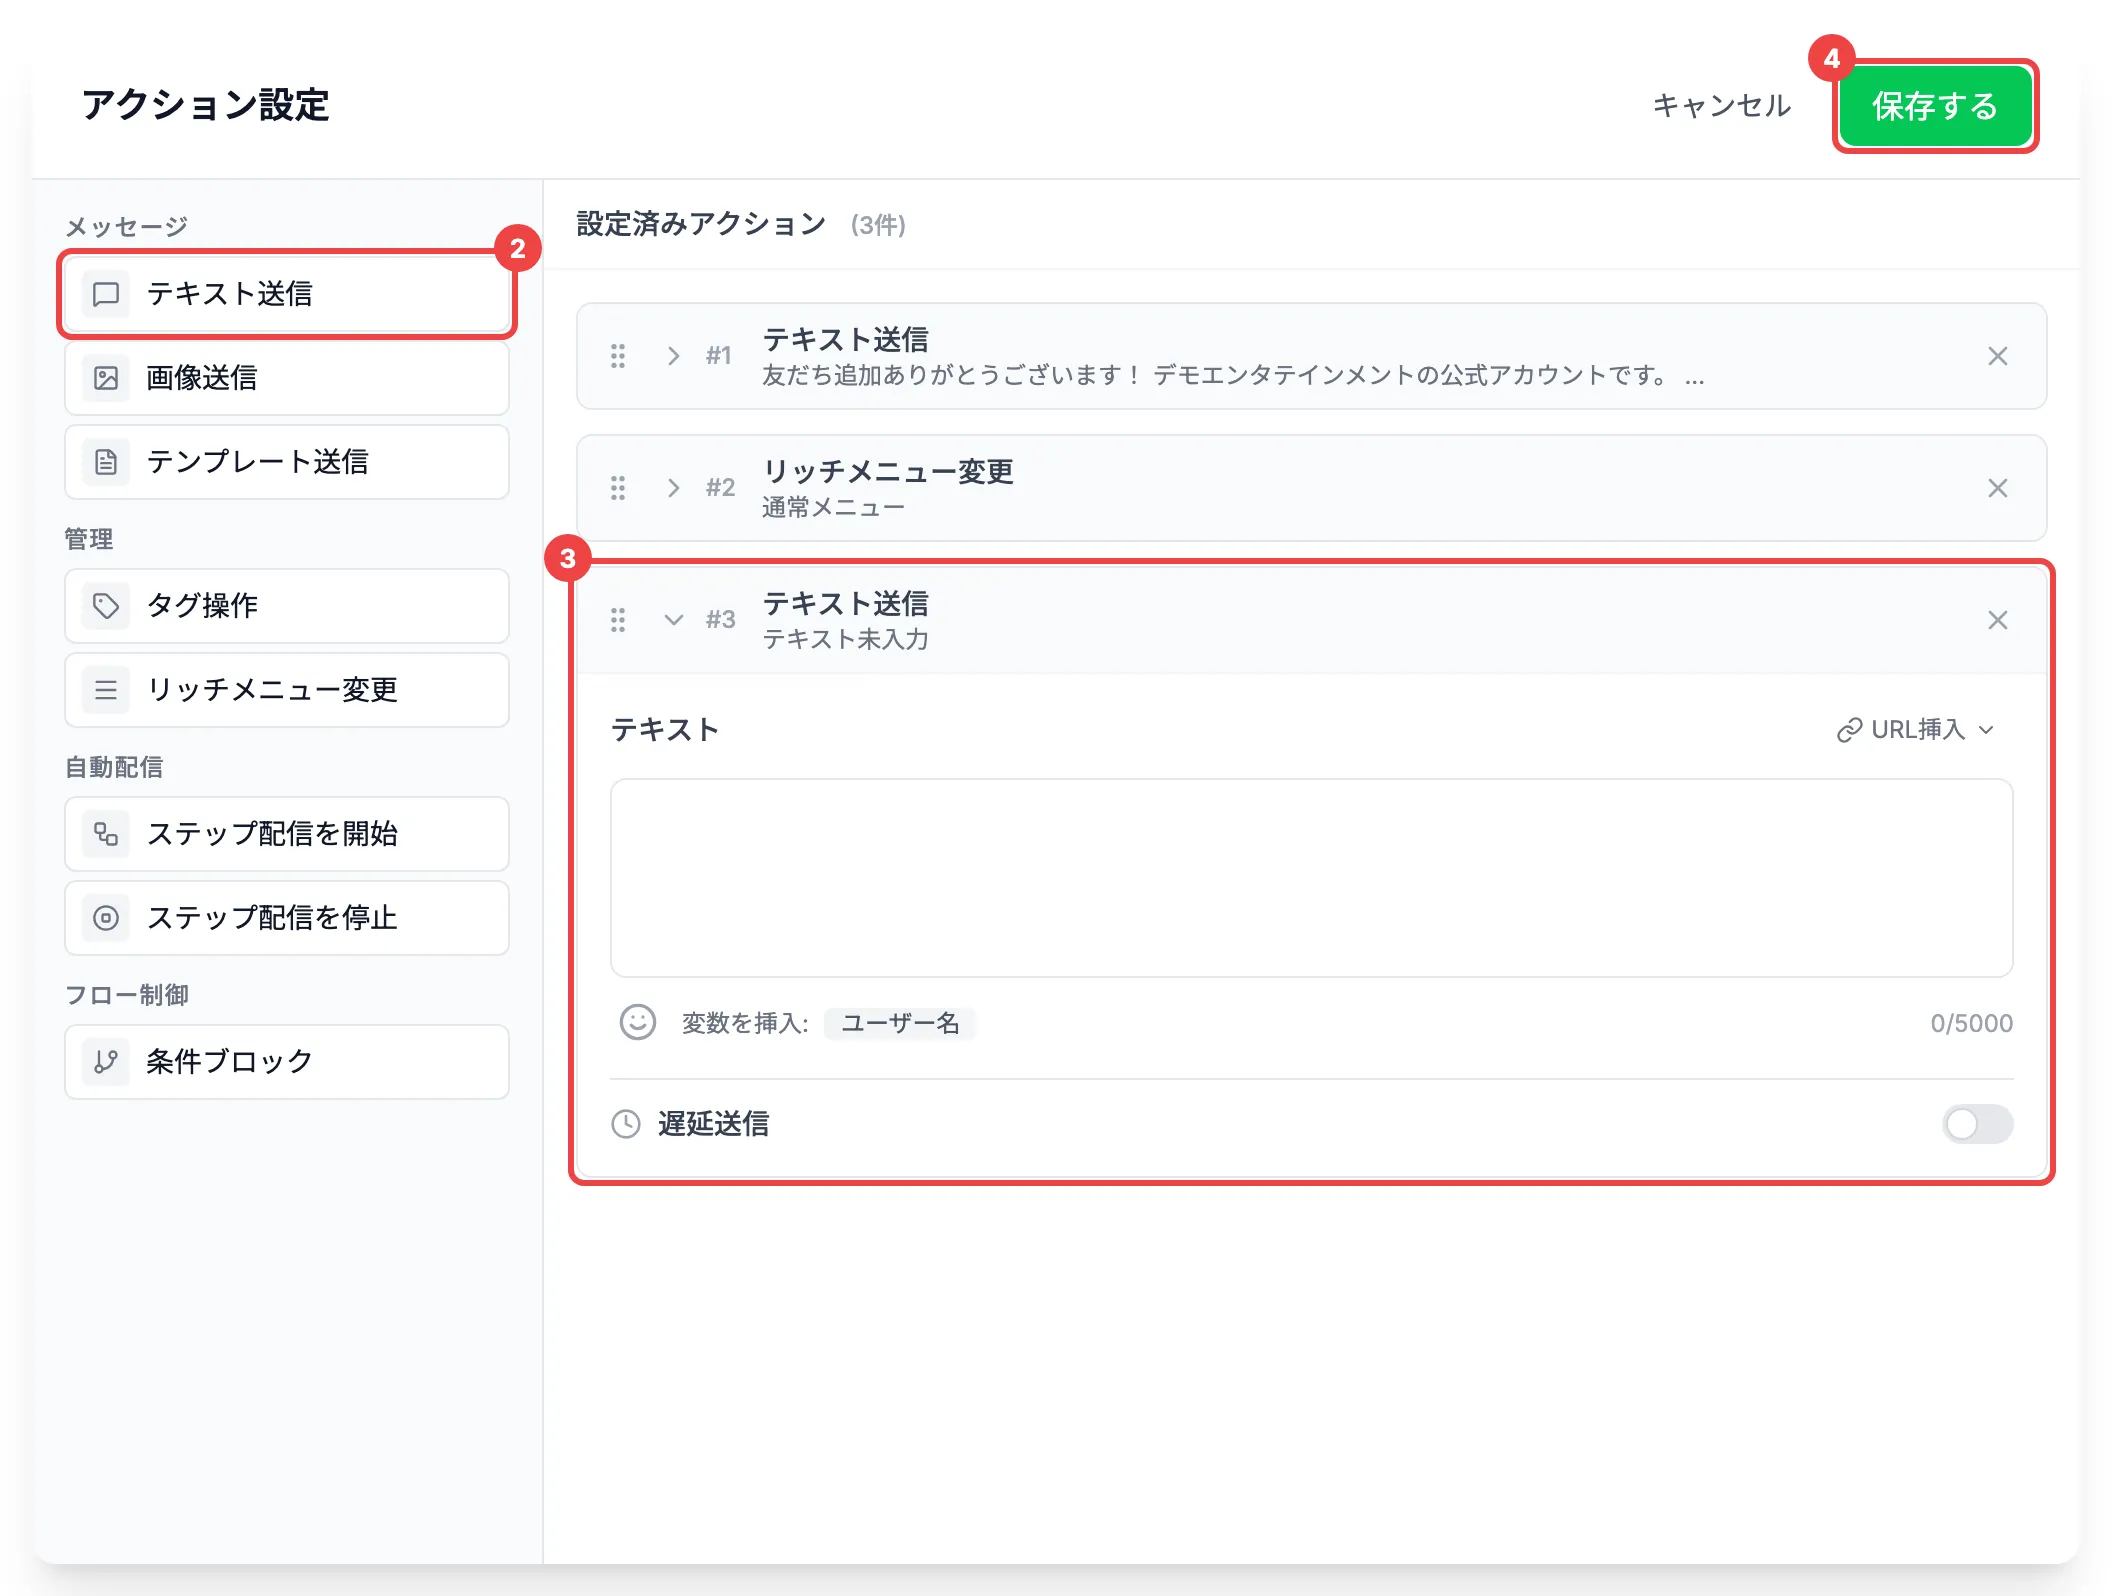The width and height of the screenshot is (2112, 1596).
Task: Add ステップ配信を停止 action
Action: coord(287,918)
